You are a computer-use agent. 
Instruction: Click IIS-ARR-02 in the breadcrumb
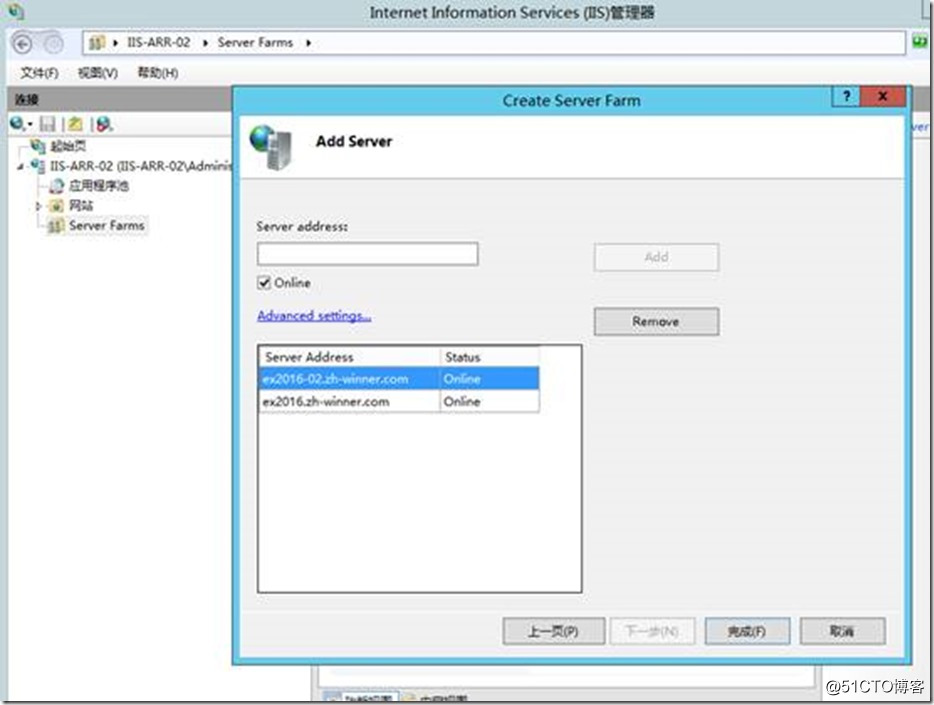pyautogui.click(x=158, y=43)
